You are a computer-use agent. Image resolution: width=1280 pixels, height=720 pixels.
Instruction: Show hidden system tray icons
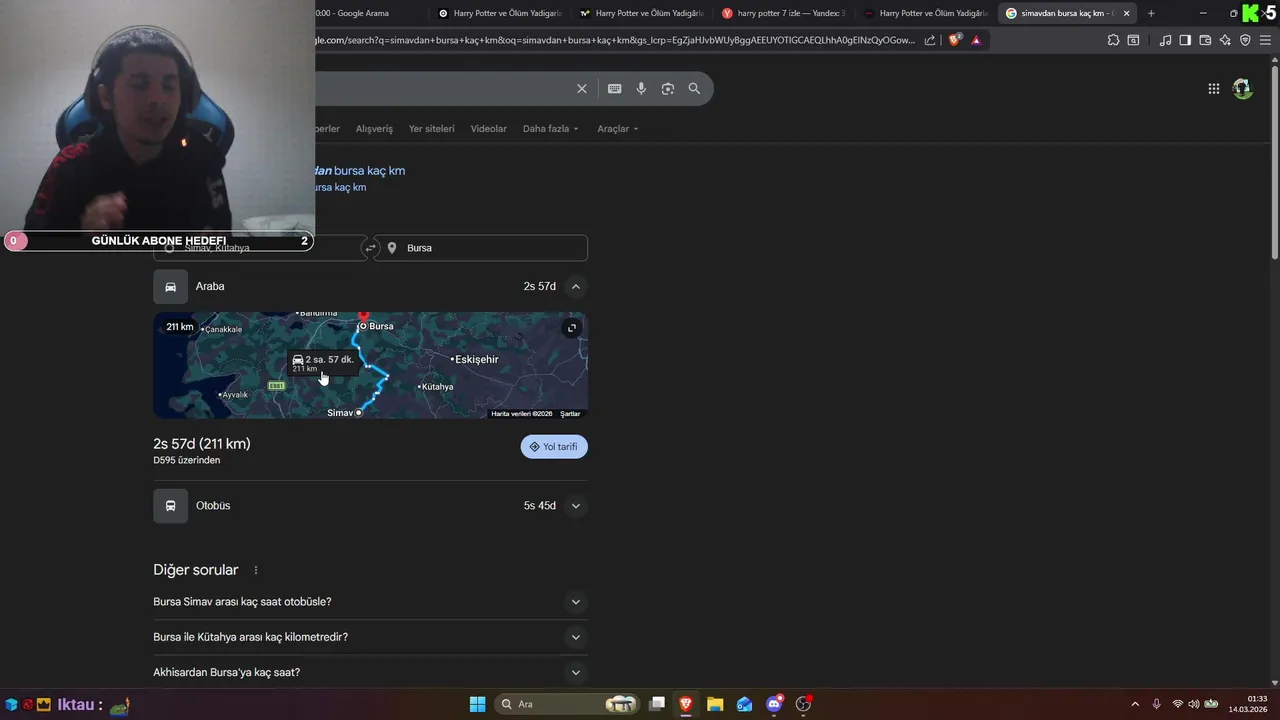(1134, 704)
